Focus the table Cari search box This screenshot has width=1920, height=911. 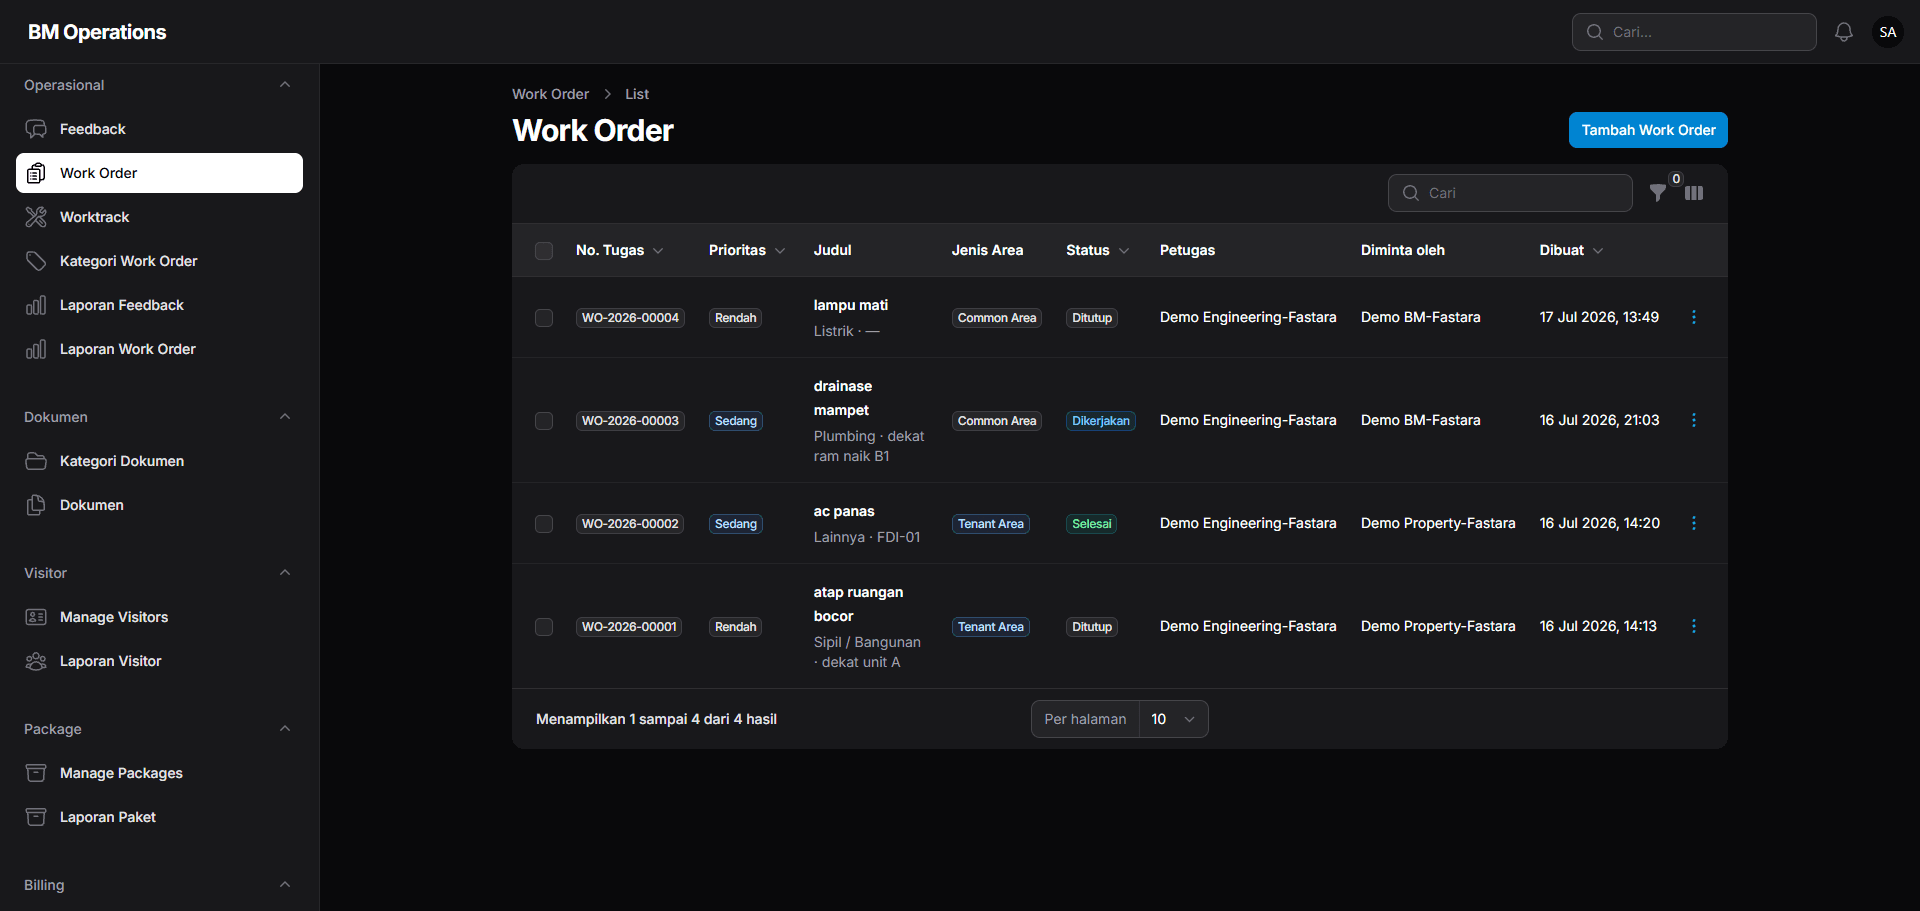1510,193
